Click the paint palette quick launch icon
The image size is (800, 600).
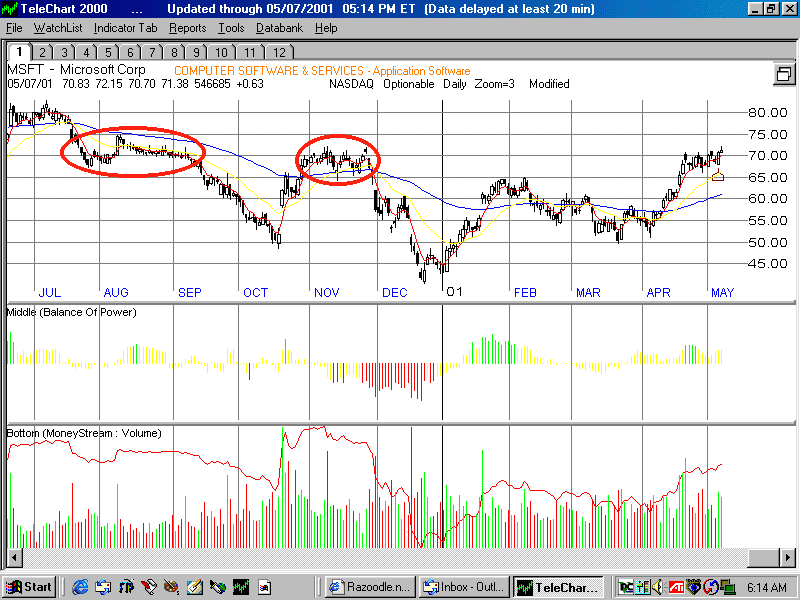[171, 587]
